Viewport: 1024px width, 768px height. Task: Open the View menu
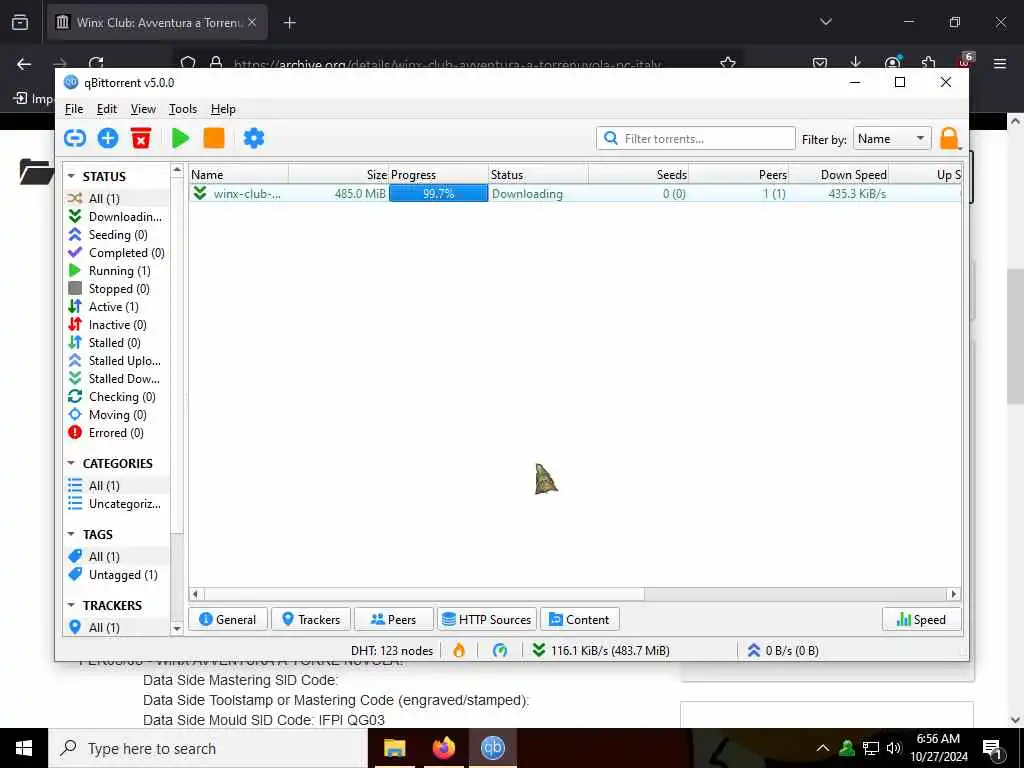pos(143,109)
